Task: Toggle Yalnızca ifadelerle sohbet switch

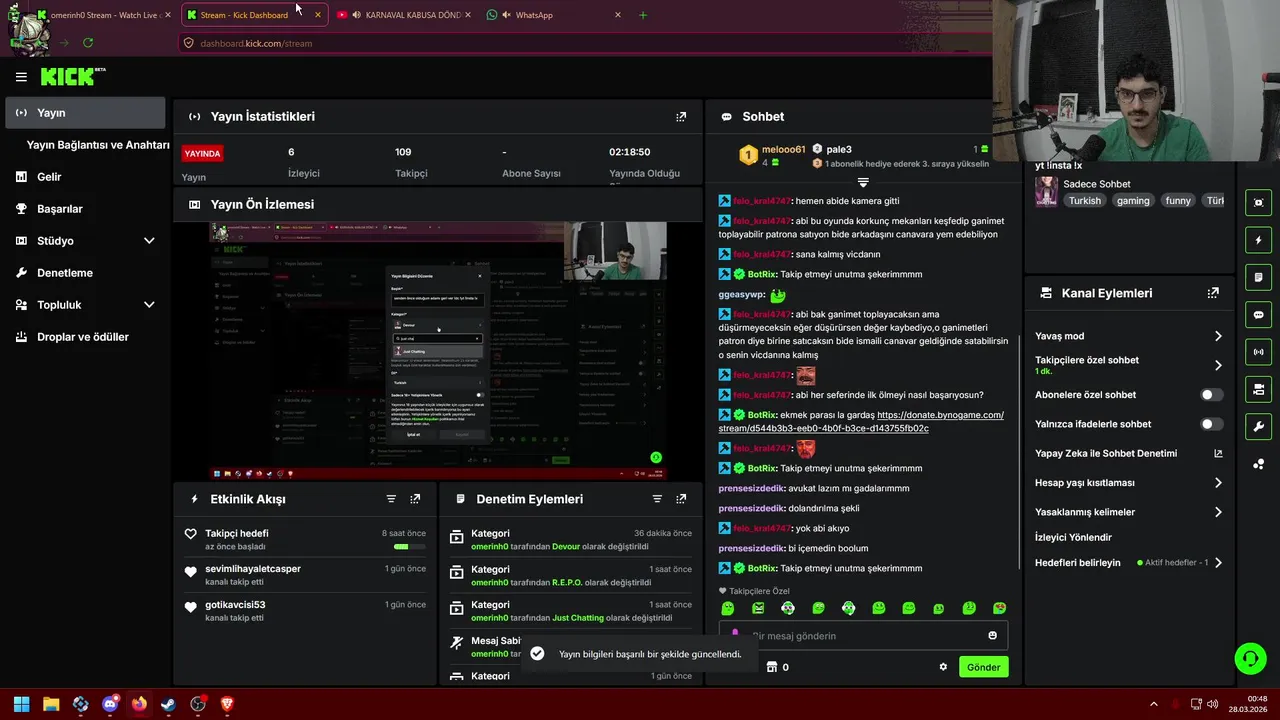Action: 1211,424
